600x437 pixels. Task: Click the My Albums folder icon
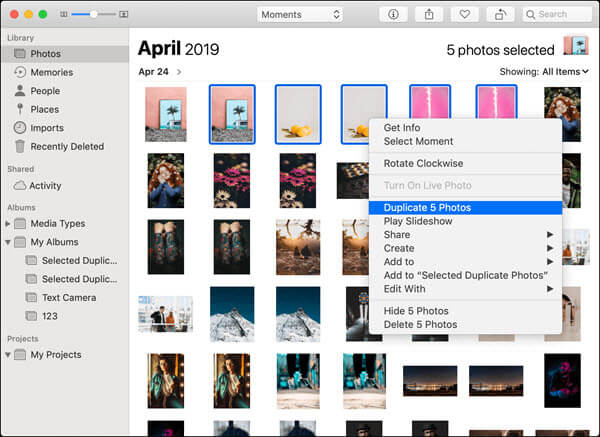[x=20, y=242]
